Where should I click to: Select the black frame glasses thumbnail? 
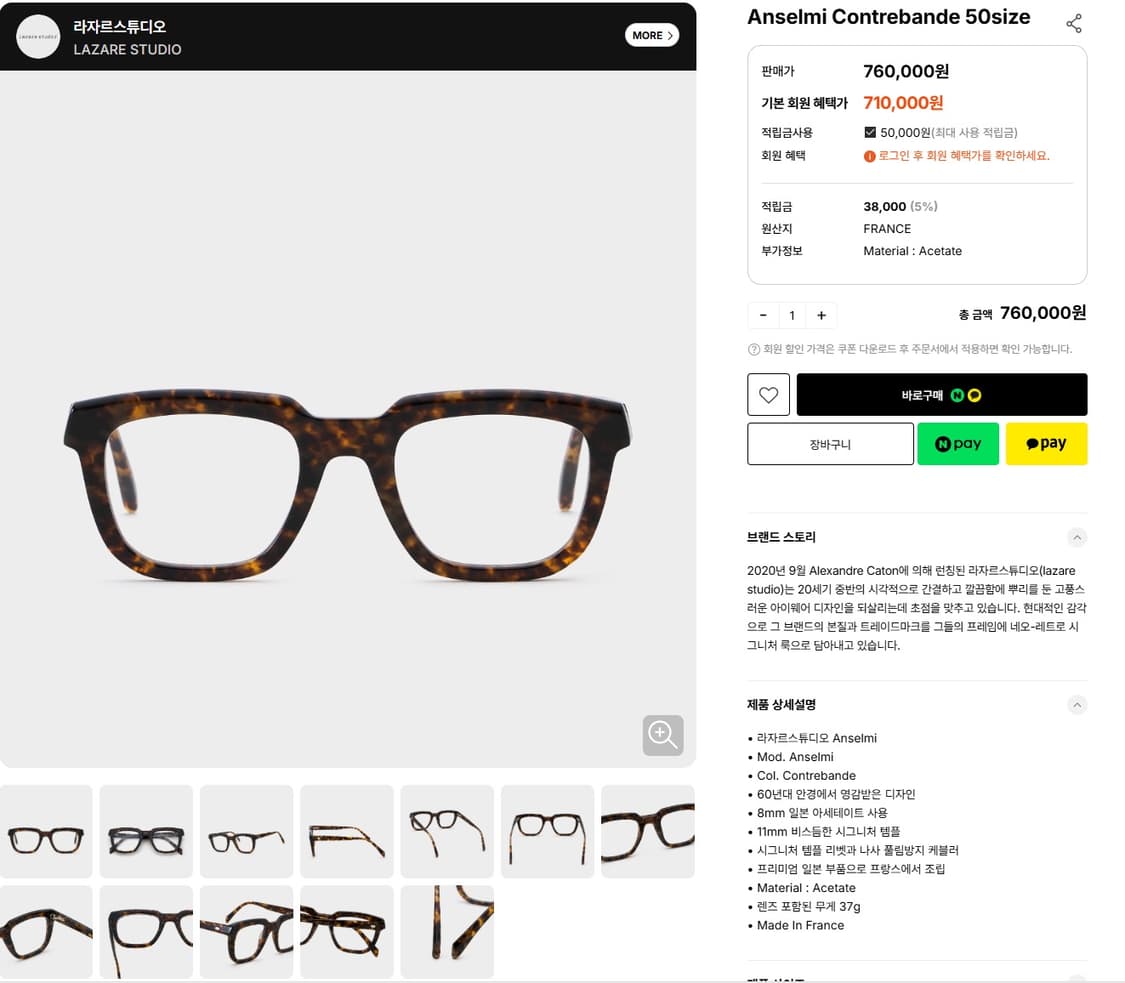tap(146, 832)
